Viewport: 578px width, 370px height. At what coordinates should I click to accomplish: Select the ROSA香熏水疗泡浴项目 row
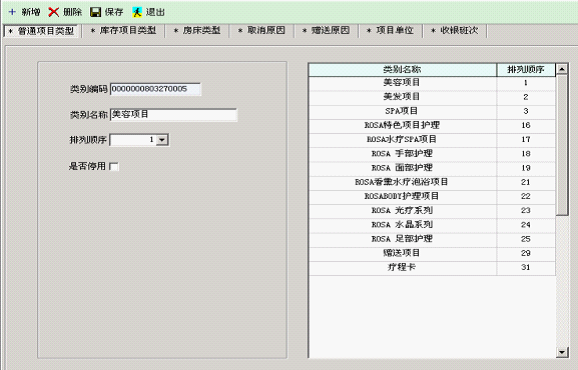(432, 182)
